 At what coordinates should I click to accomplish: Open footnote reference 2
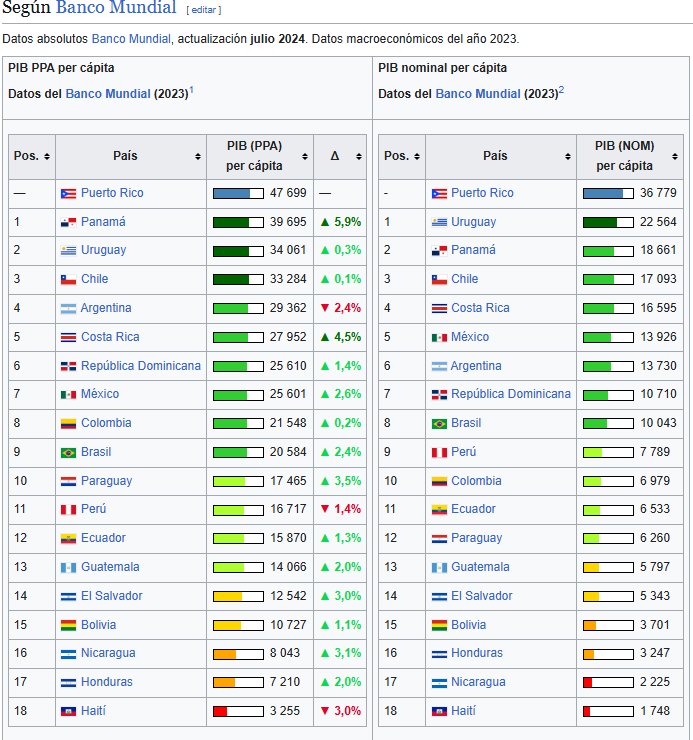pos(561,90)
